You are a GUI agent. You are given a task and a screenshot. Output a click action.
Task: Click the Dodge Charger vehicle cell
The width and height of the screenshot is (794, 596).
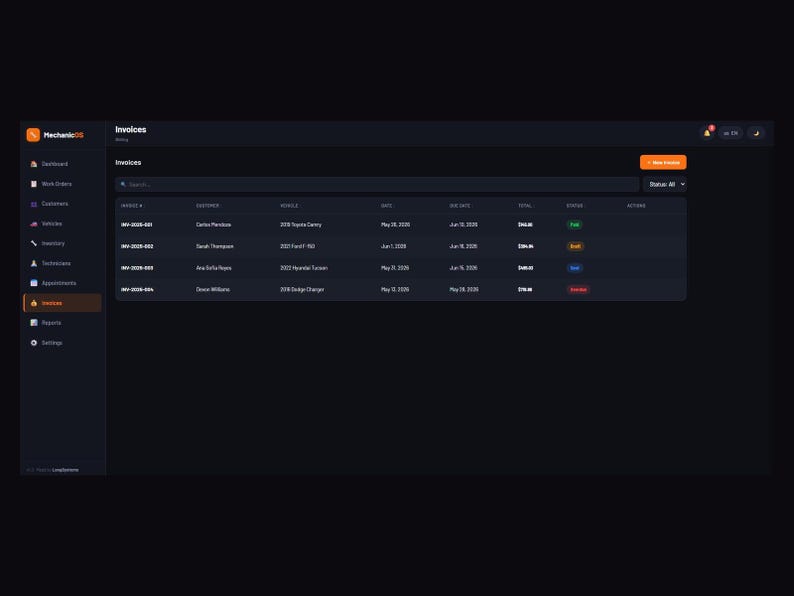point(302,290)
